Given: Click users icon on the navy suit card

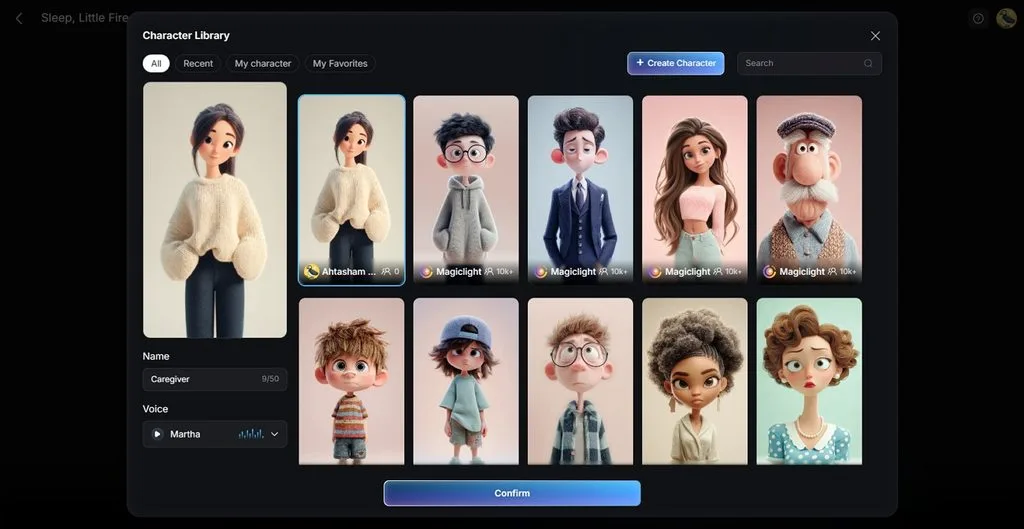Looking at the screenshot, I should point(603,272).
